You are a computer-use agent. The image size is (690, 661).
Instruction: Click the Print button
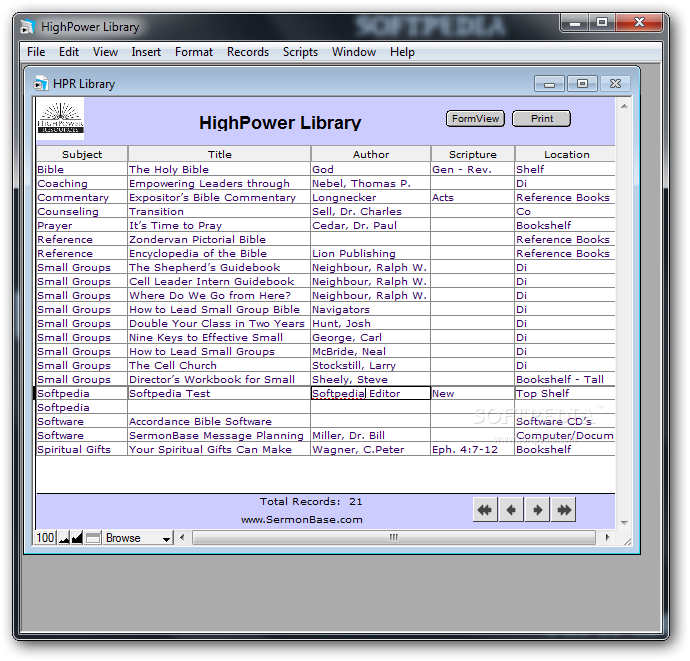(x=542, y=119)
